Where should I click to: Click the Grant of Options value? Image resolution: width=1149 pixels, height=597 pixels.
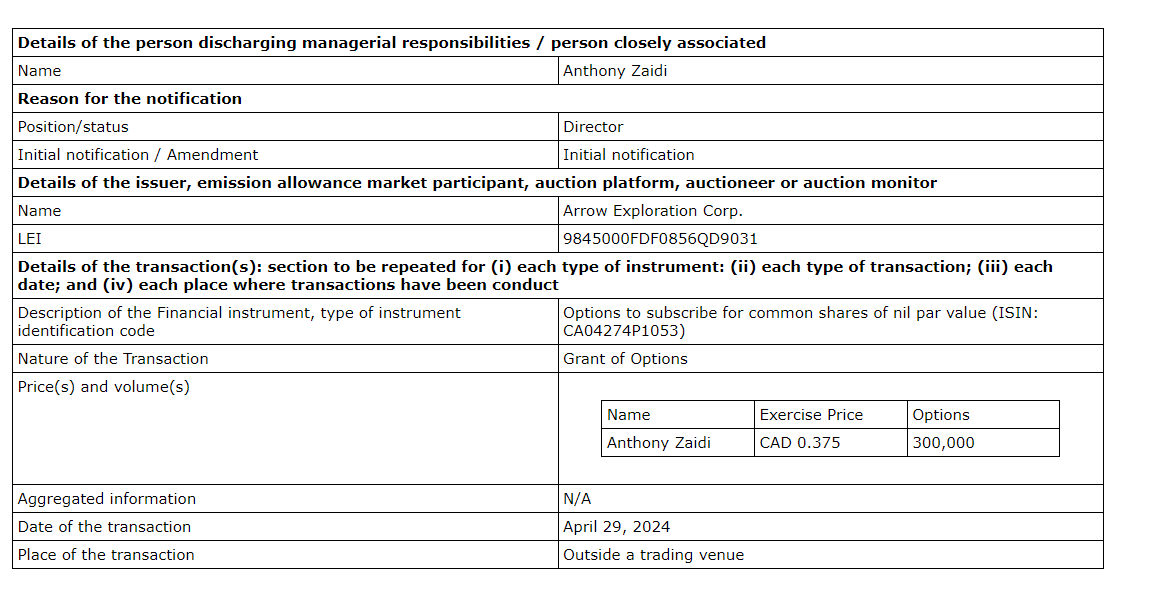click(x=625, y=359)
